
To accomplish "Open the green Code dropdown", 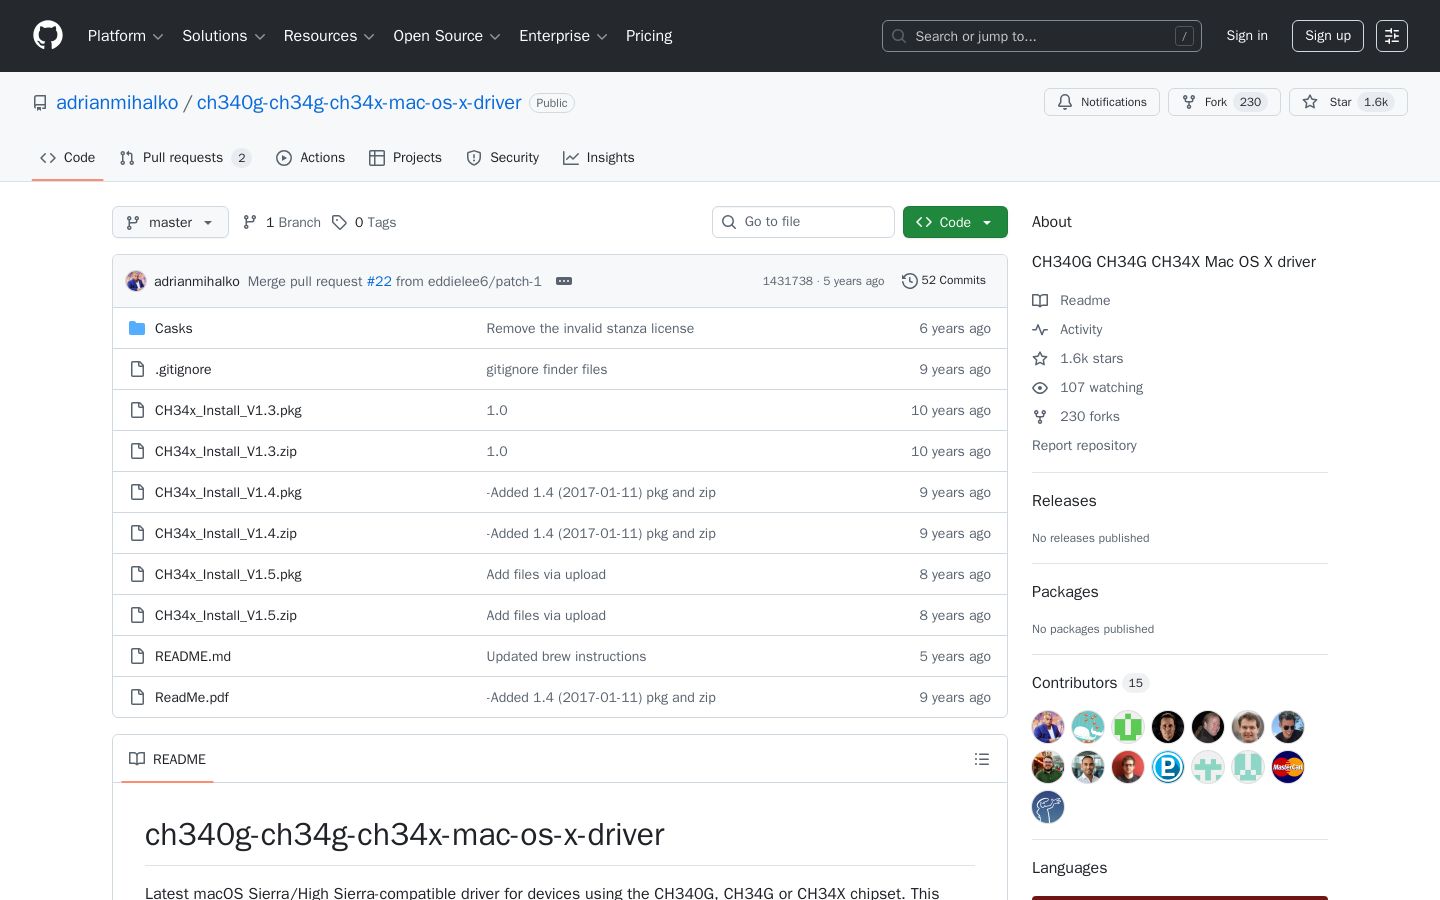I will [955, 222].
